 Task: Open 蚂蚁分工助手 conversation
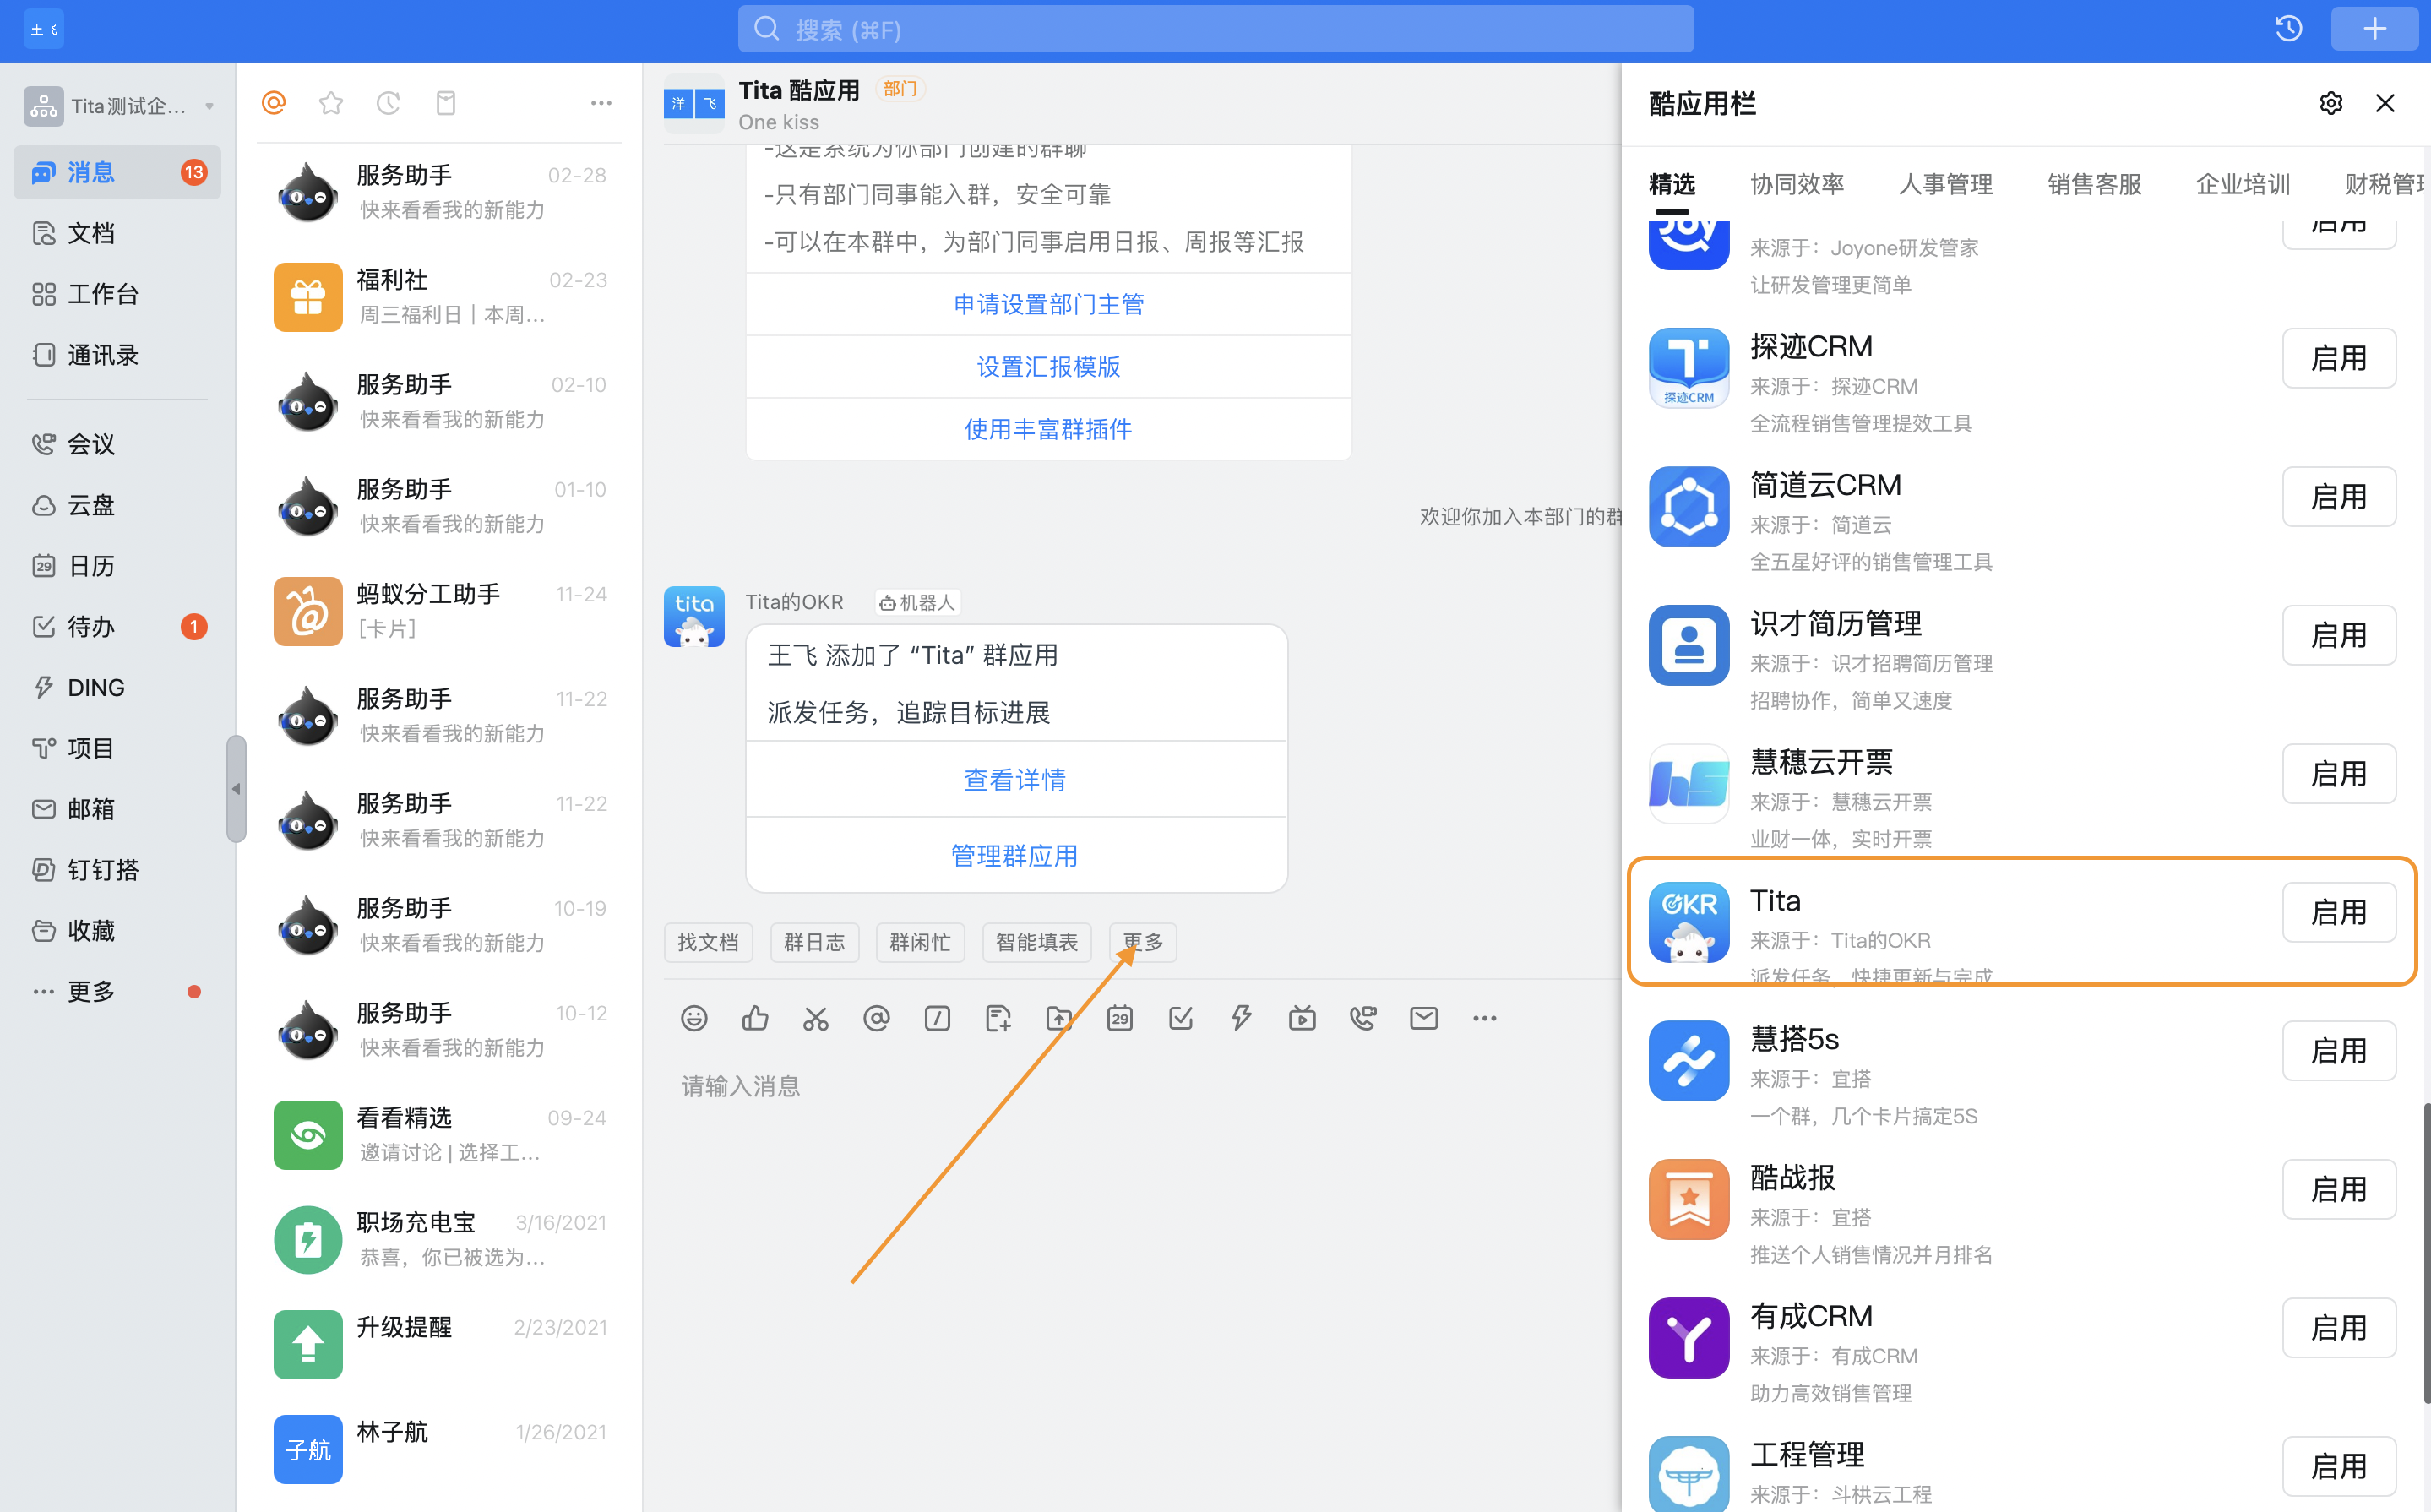440,611
